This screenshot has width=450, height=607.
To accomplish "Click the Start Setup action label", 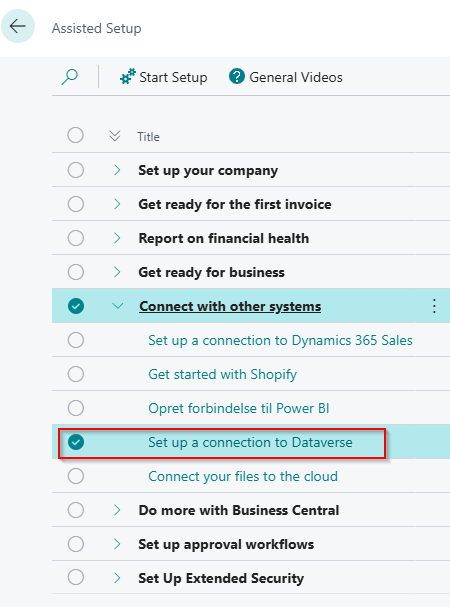I will tap(173, 77).
